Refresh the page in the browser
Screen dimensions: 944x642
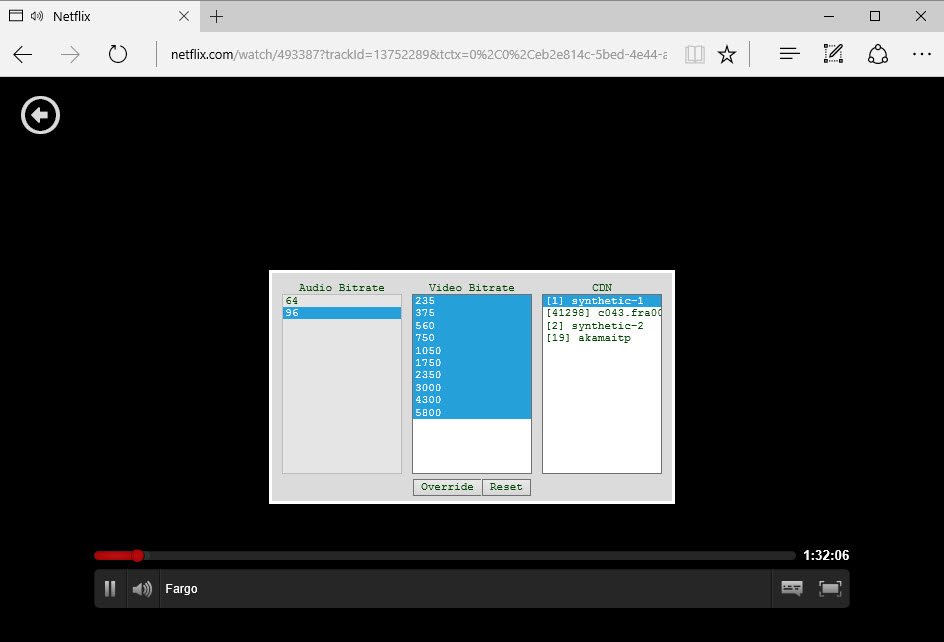click(118, 54)
